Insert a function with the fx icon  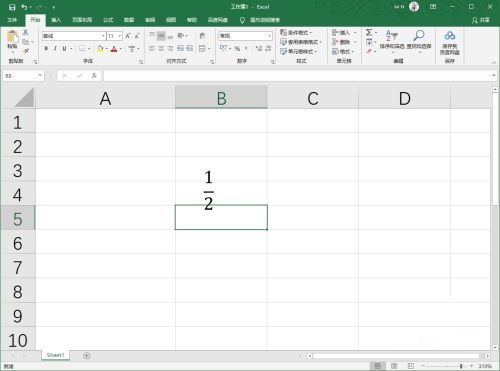[x=94, y=76]
